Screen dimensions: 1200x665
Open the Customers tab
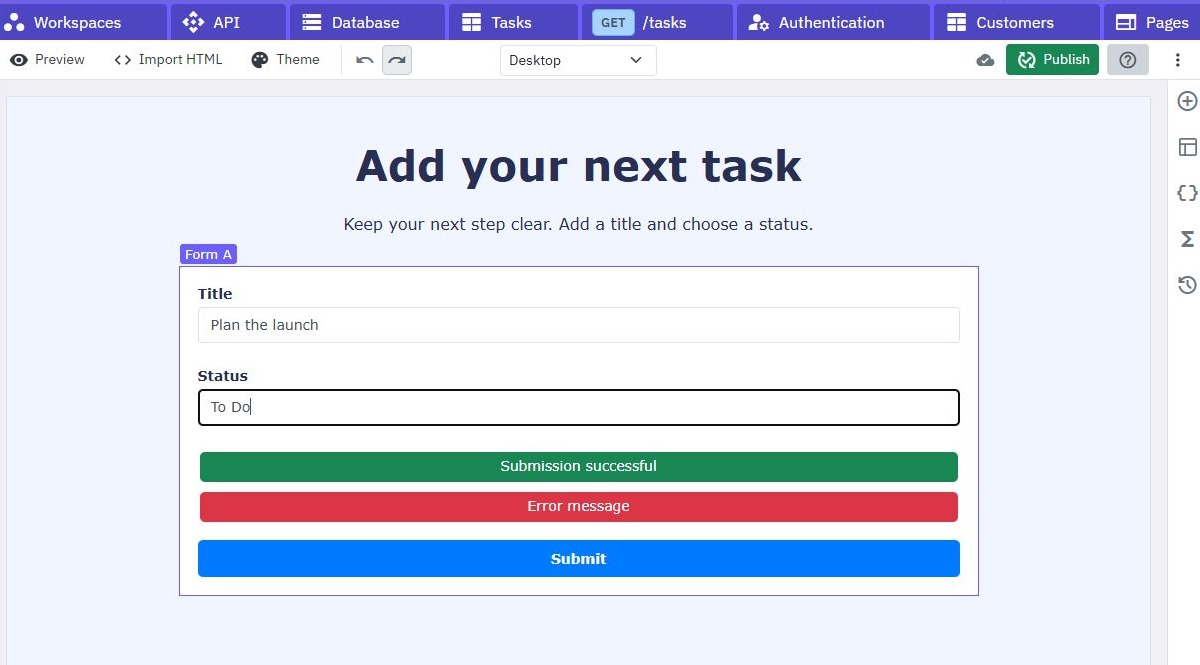(x=1015, y=22)
